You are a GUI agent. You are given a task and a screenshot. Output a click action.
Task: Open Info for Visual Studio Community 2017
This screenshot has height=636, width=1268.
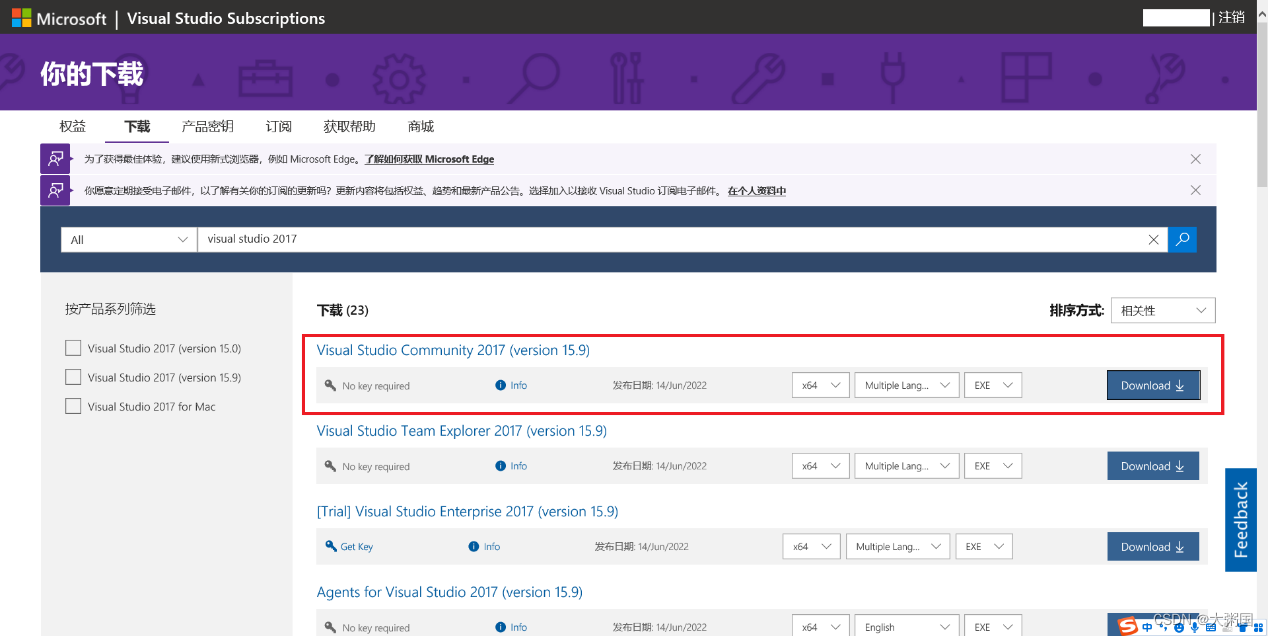coord(511,385)
